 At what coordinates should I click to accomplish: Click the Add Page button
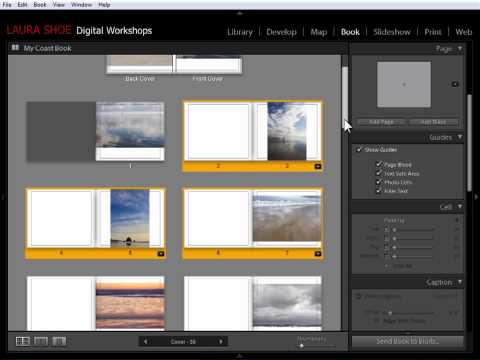pos(381,122)
